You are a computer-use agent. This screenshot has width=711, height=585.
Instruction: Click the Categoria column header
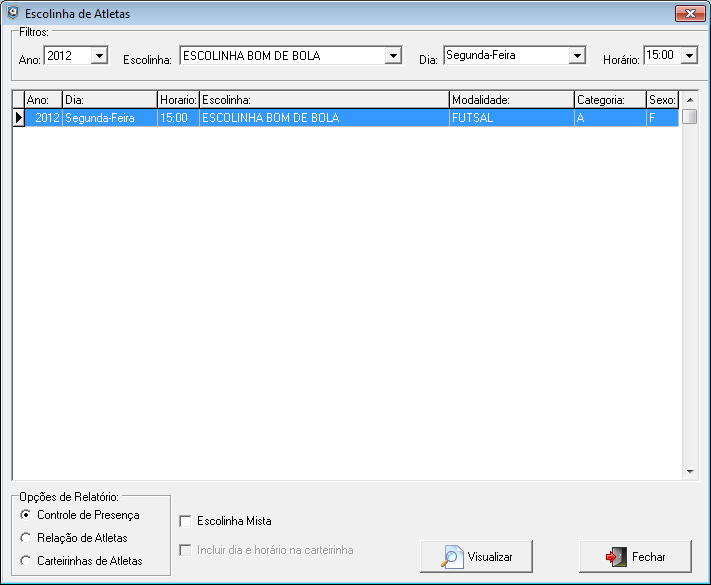[x=610, y=100]
